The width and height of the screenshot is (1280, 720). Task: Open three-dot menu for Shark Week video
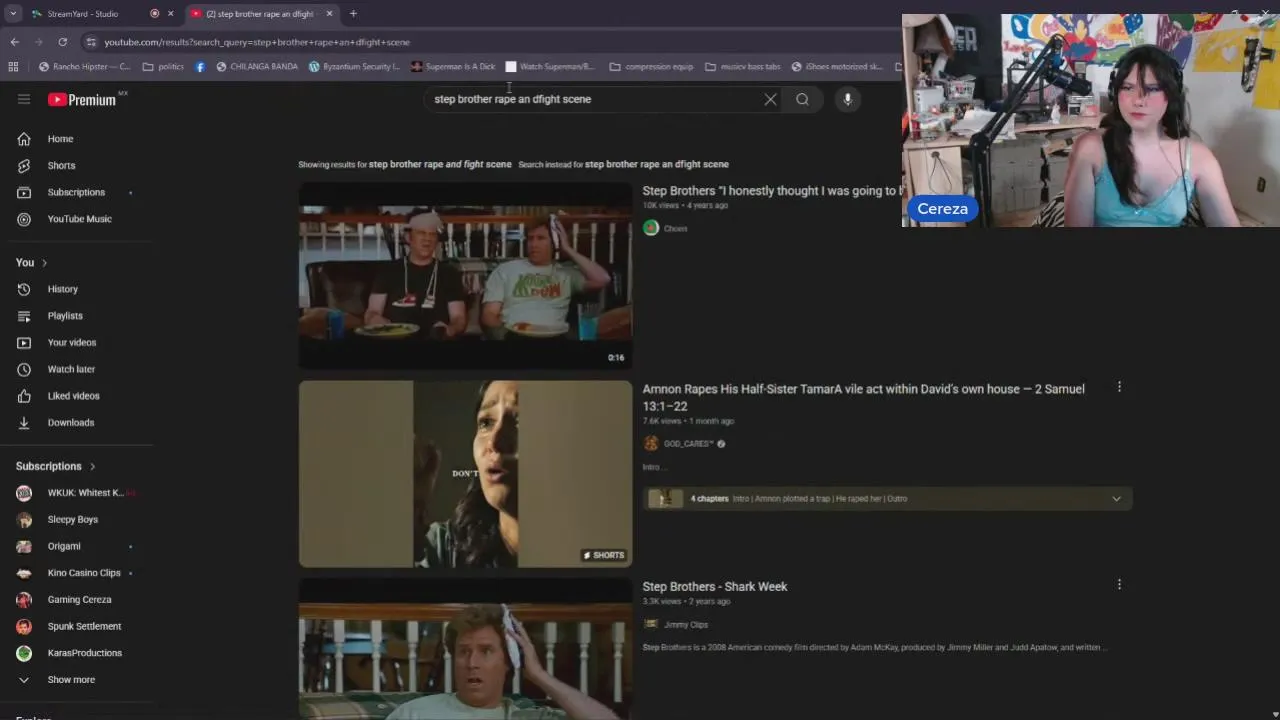click(x=1119, y=584)
